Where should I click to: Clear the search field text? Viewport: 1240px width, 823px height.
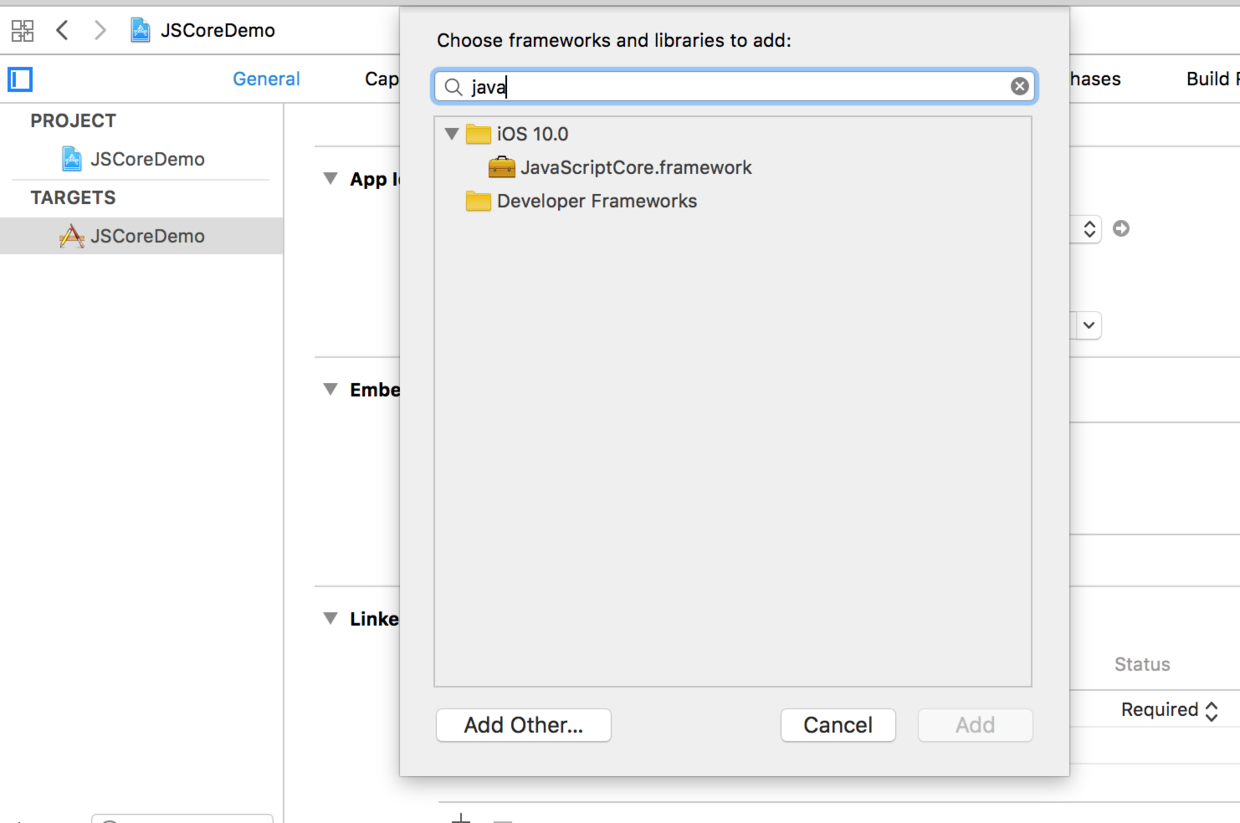point(1019,86)
